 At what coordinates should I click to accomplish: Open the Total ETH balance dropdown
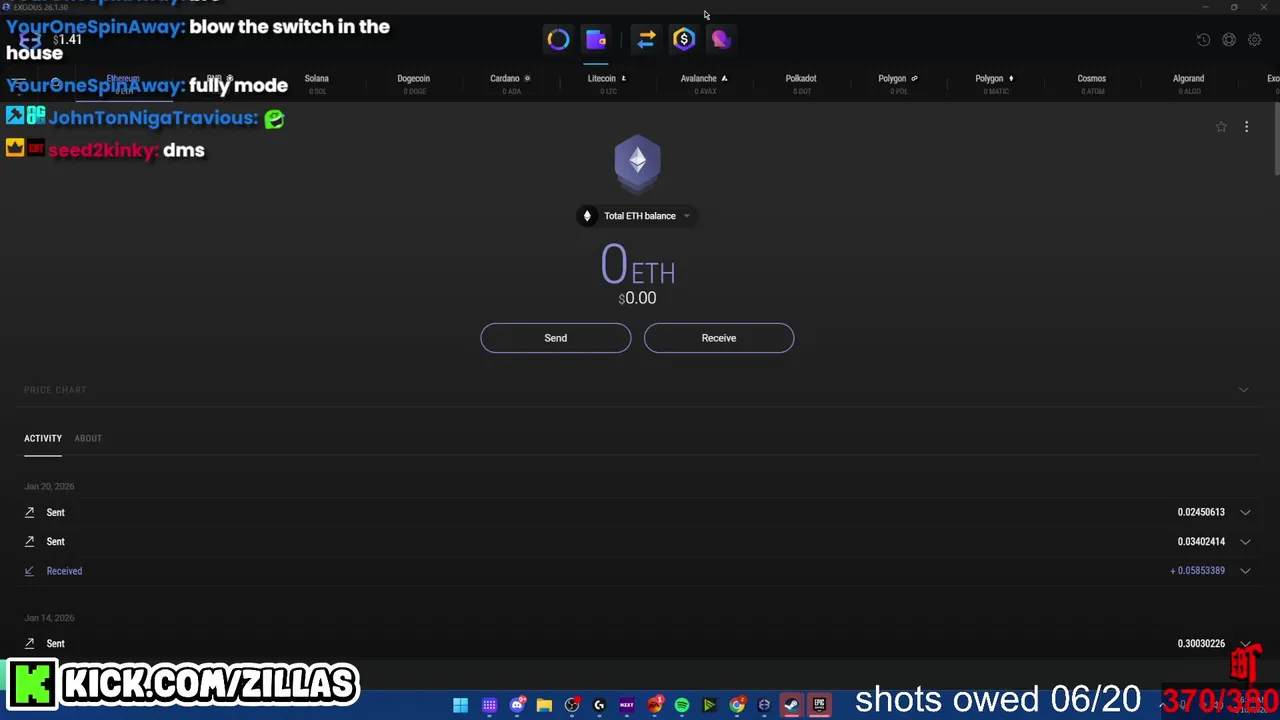click(637, 216)
